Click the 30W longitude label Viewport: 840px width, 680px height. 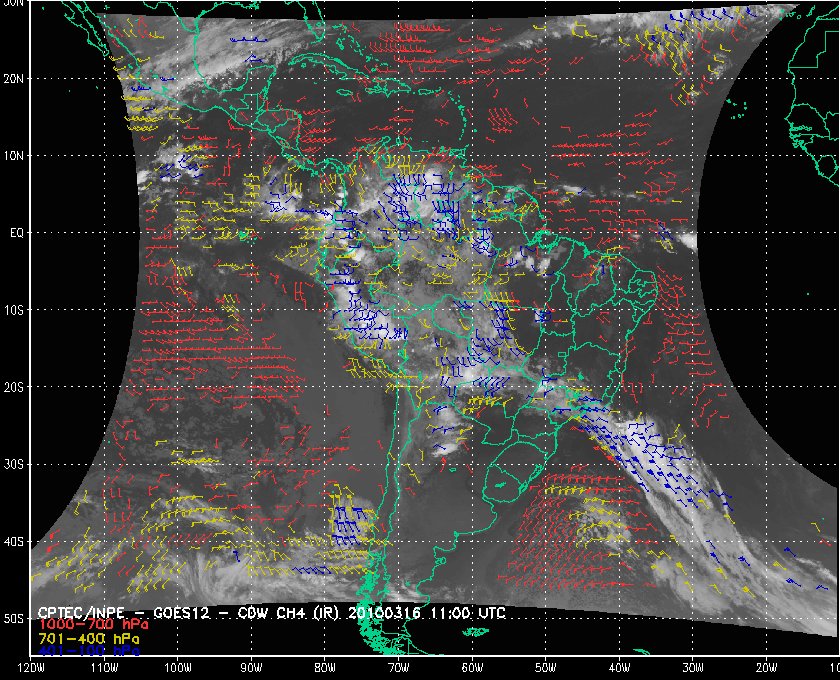(x=693, y=668)
